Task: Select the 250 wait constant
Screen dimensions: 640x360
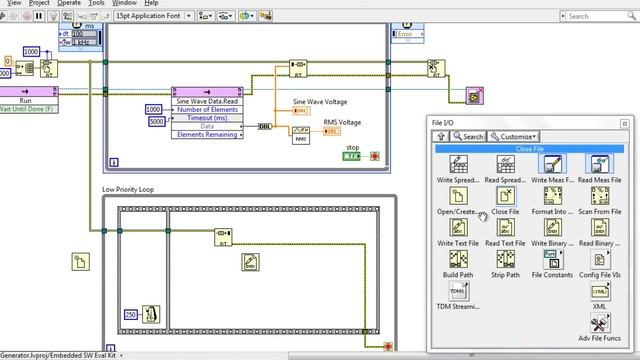Action: [131, 315]
